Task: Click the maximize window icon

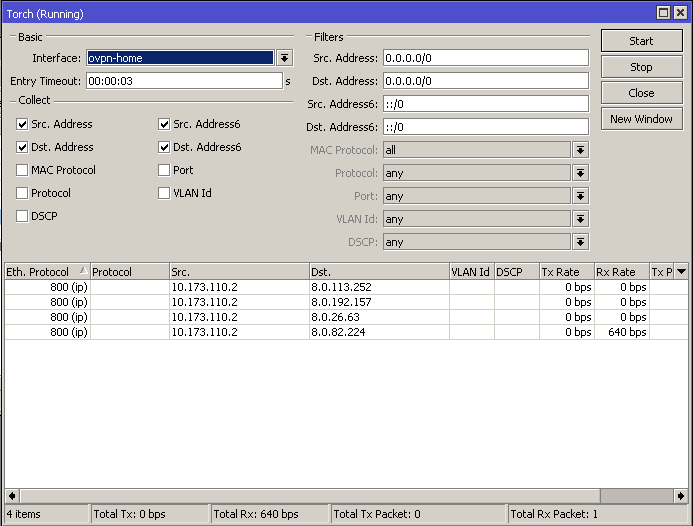Action: tap(663, 13)
